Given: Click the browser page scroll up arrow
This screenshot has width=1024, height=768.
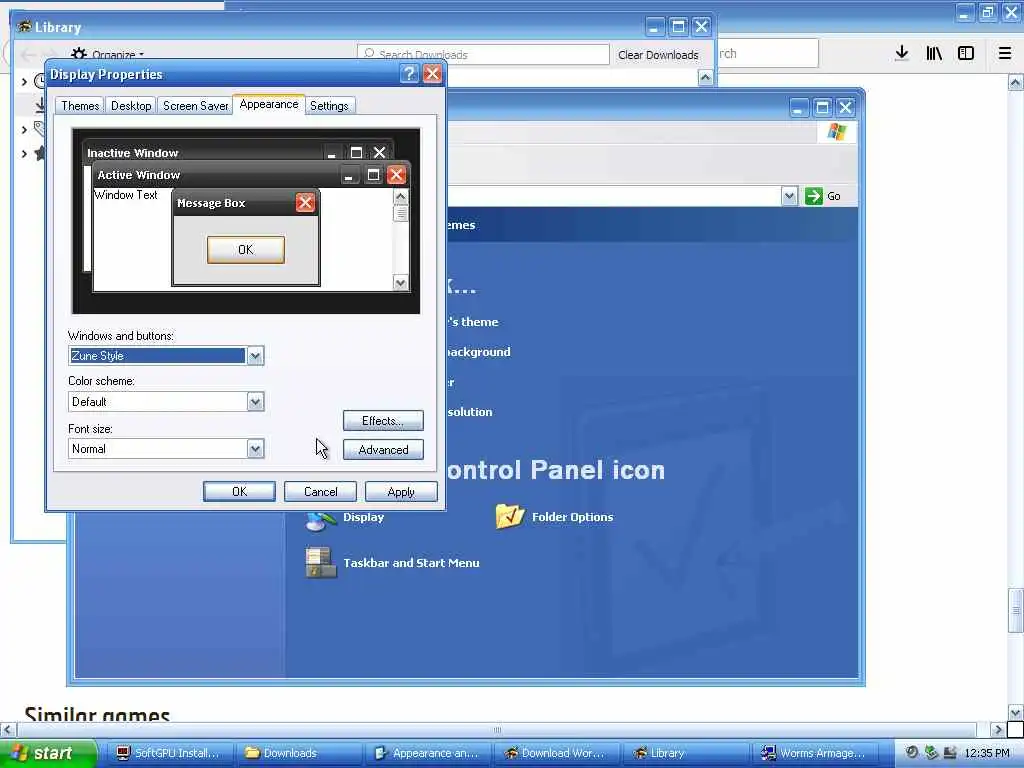Looking at the screenshot, I should click(x=1015, y=83).
